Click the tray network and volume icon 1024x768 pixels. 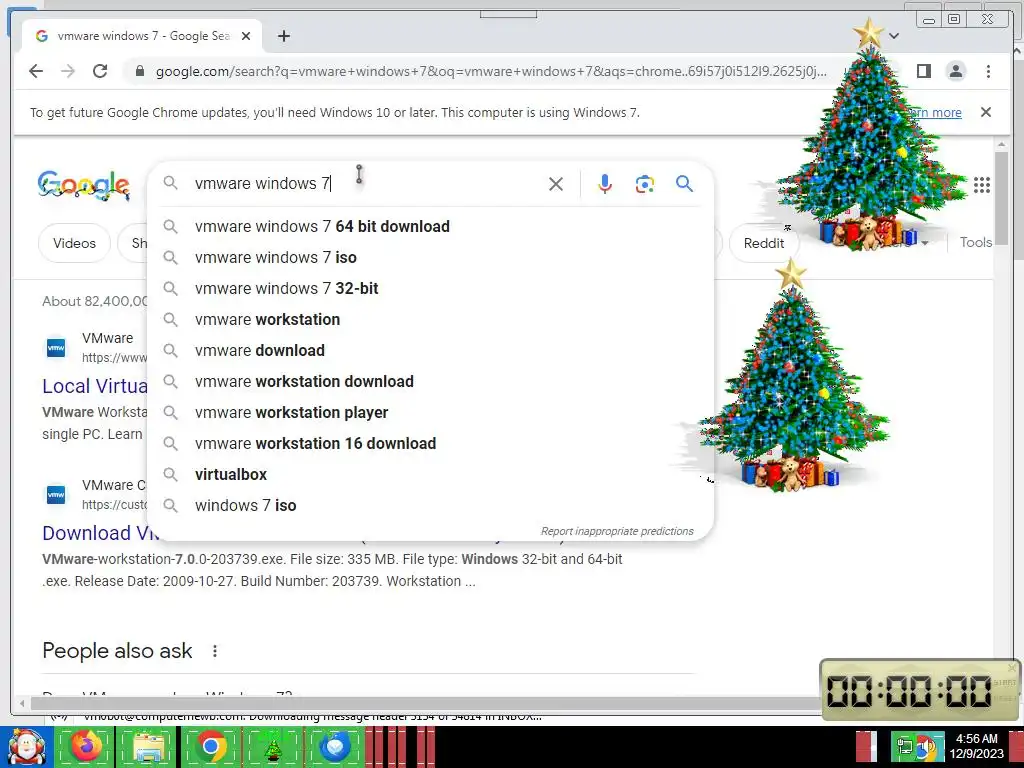pyautogui.click(x=917, y=747)
